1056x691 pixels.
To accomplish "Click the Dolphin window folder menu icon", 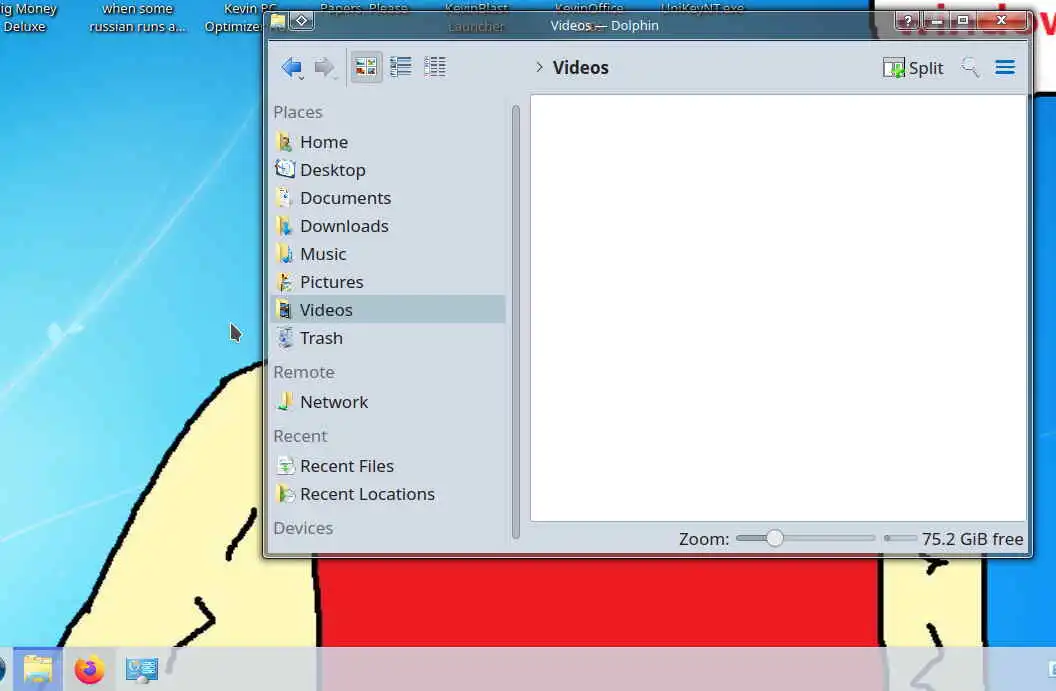I will pos(278,21).
